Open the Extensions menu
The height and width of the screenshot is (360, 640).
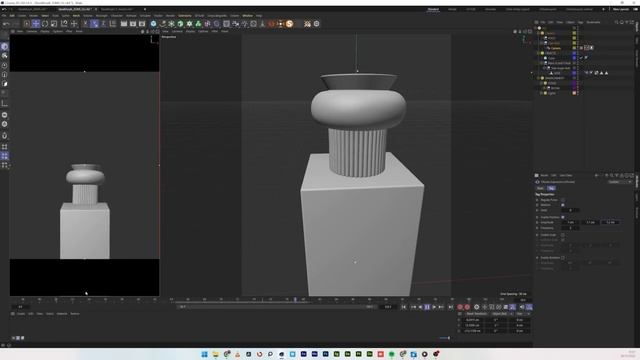pos(184,16)
